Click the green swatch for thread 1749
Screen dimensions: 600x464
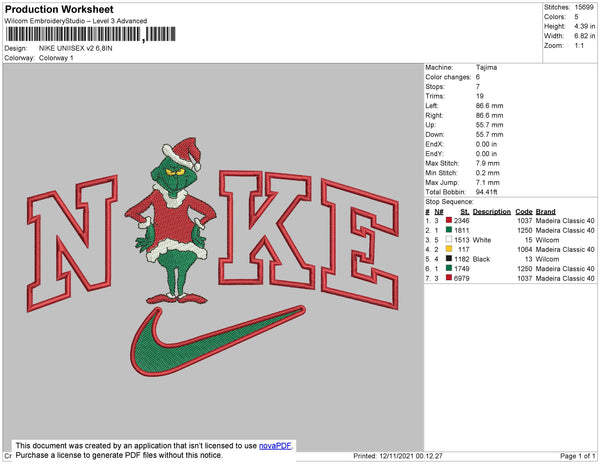[x=448, y=268]
